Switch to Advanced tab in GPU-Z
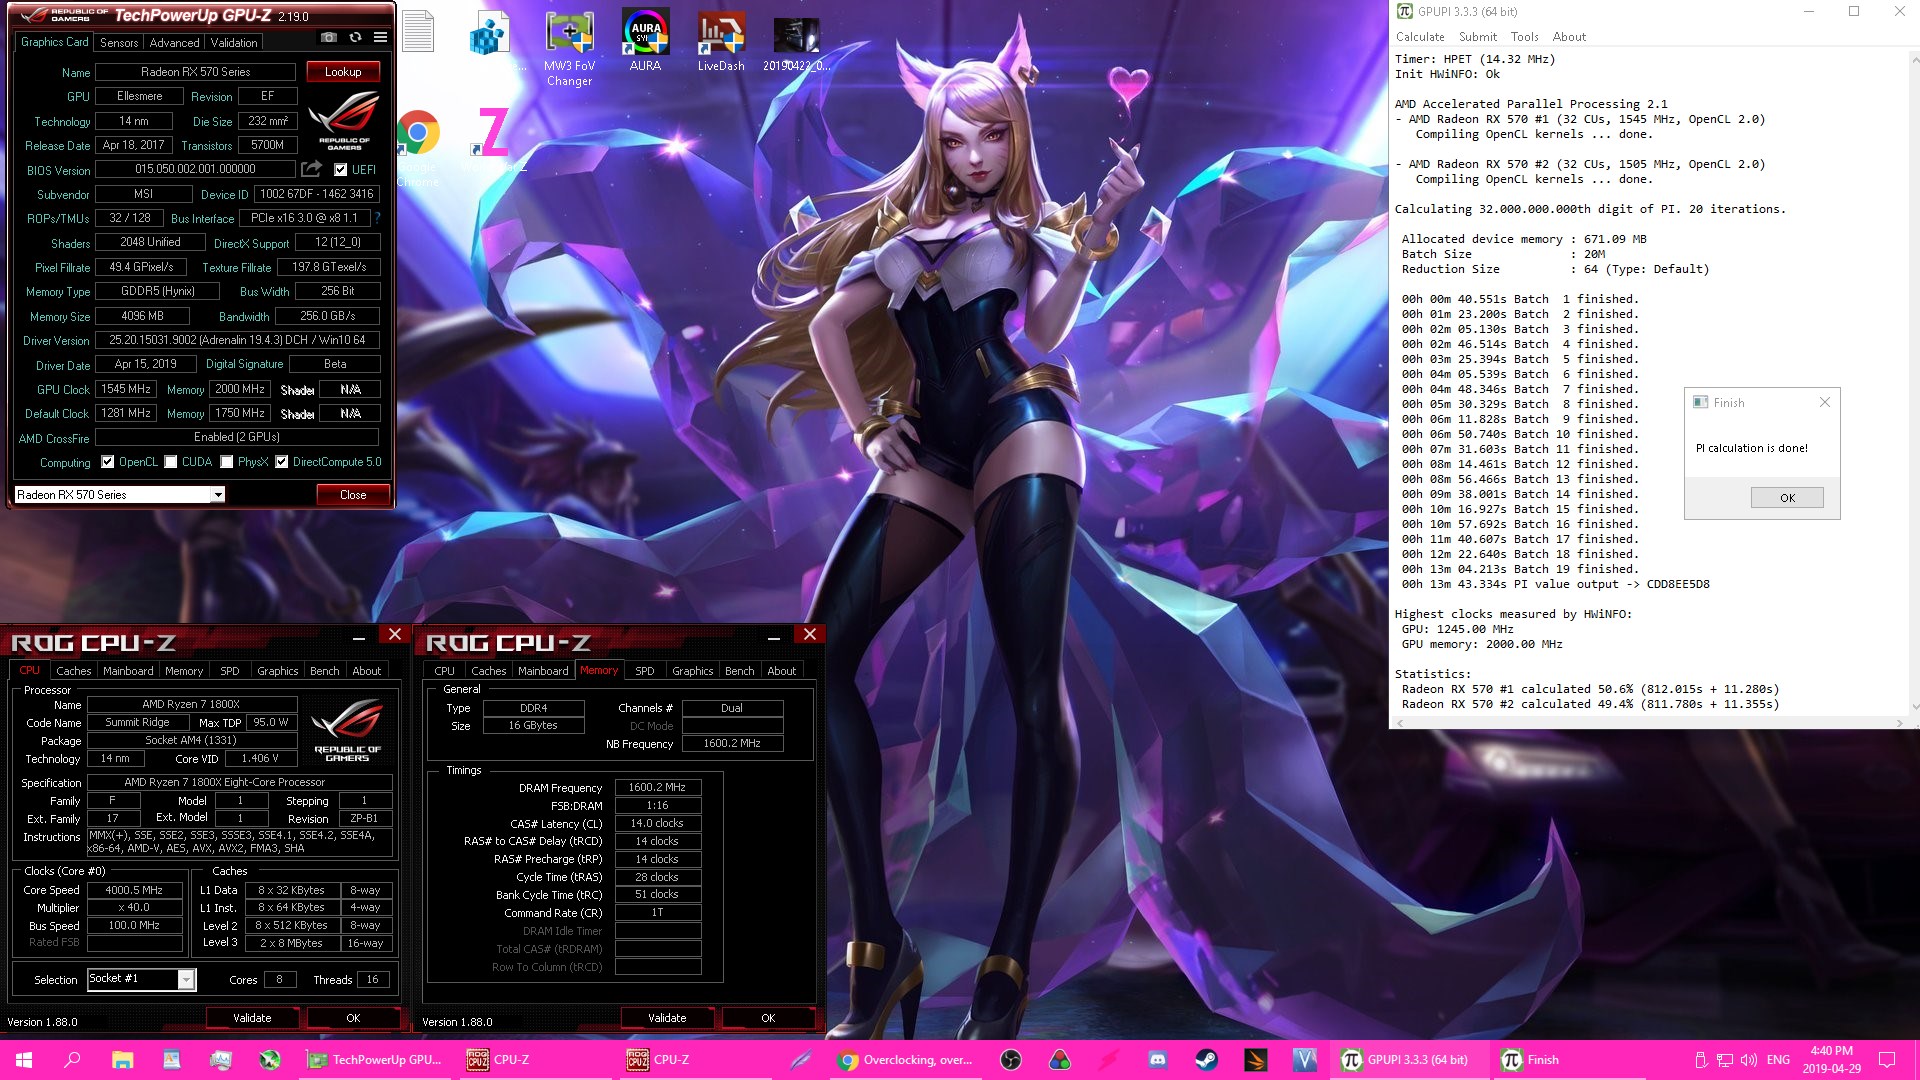 pos(174,43)
